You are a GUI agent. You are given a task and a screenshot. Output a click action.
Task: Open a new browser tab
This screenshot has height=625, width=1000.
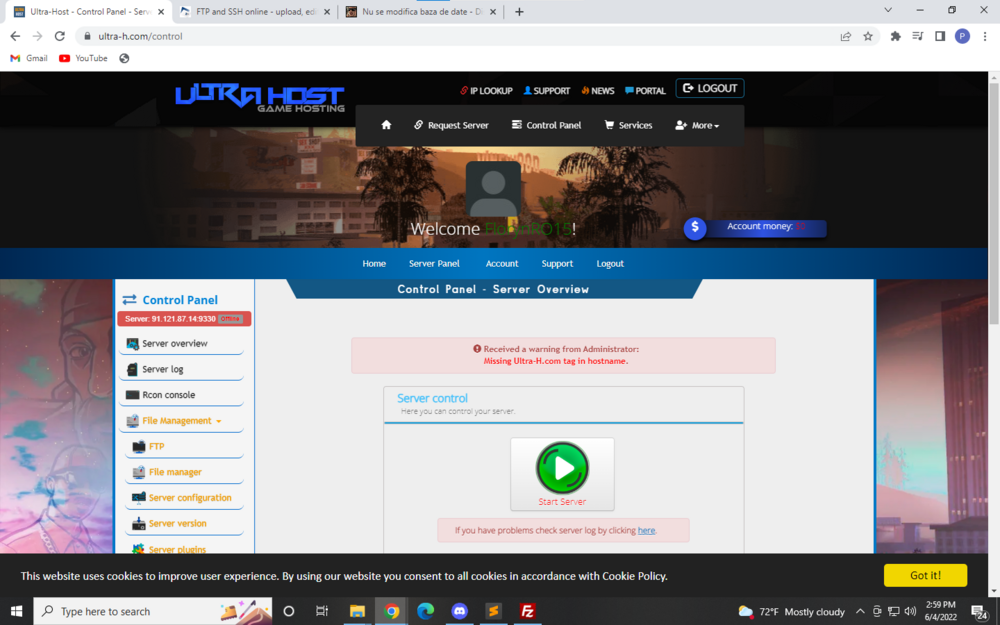(519, 11)
